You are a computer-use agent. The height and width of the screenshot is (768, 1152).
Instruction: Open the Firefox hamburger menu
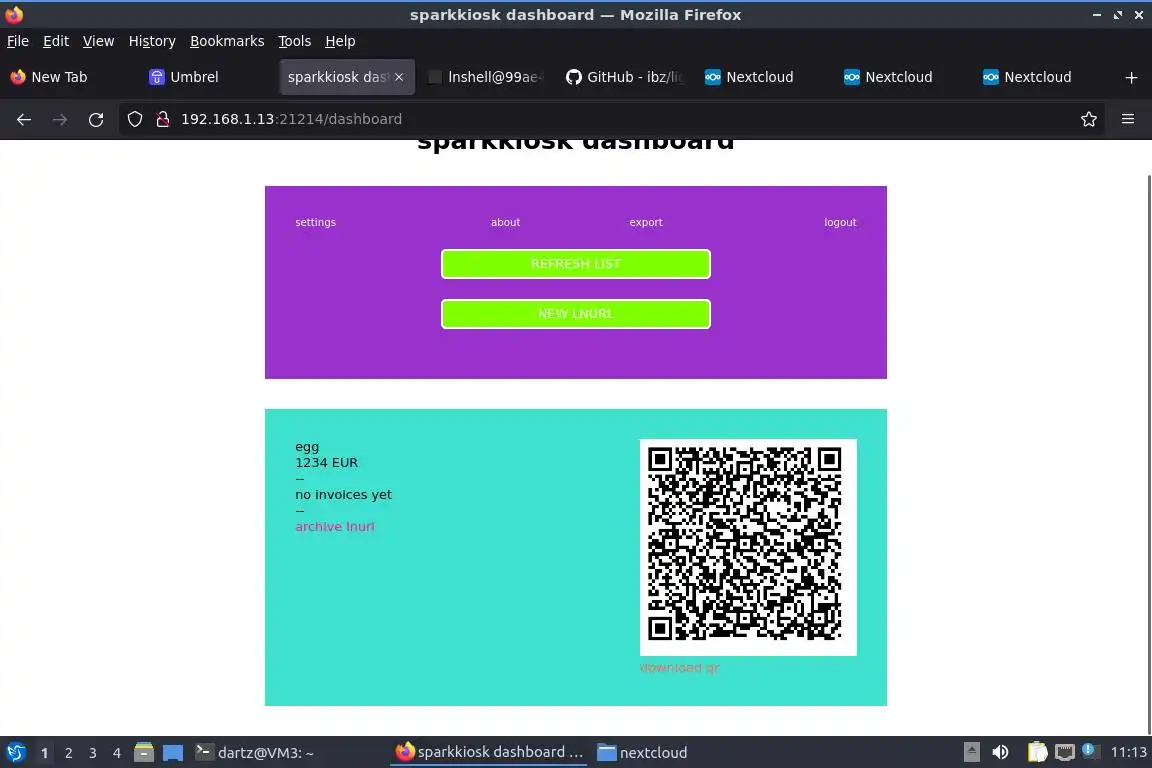(x=1128, y=119)
